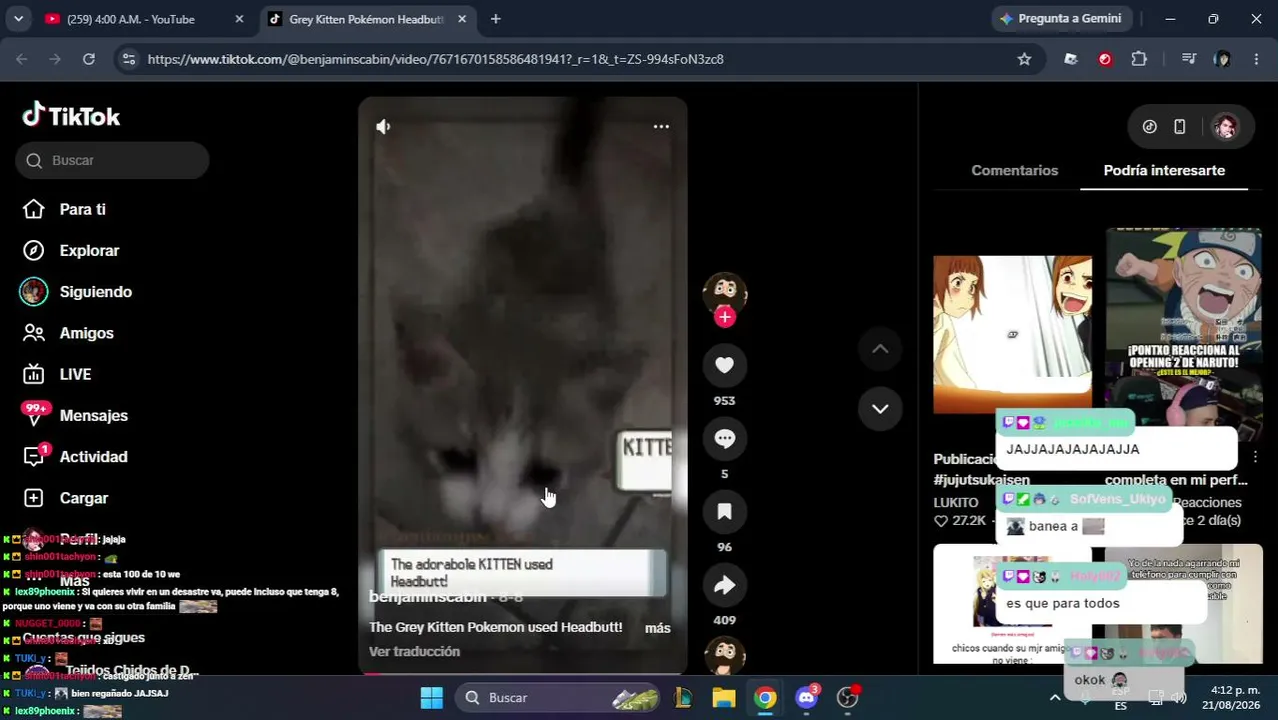The width and height of the screenshot is (1278, 720).
Task: Open the TikTok coins icon in the top pill
Action: [x=1150, y=127]
